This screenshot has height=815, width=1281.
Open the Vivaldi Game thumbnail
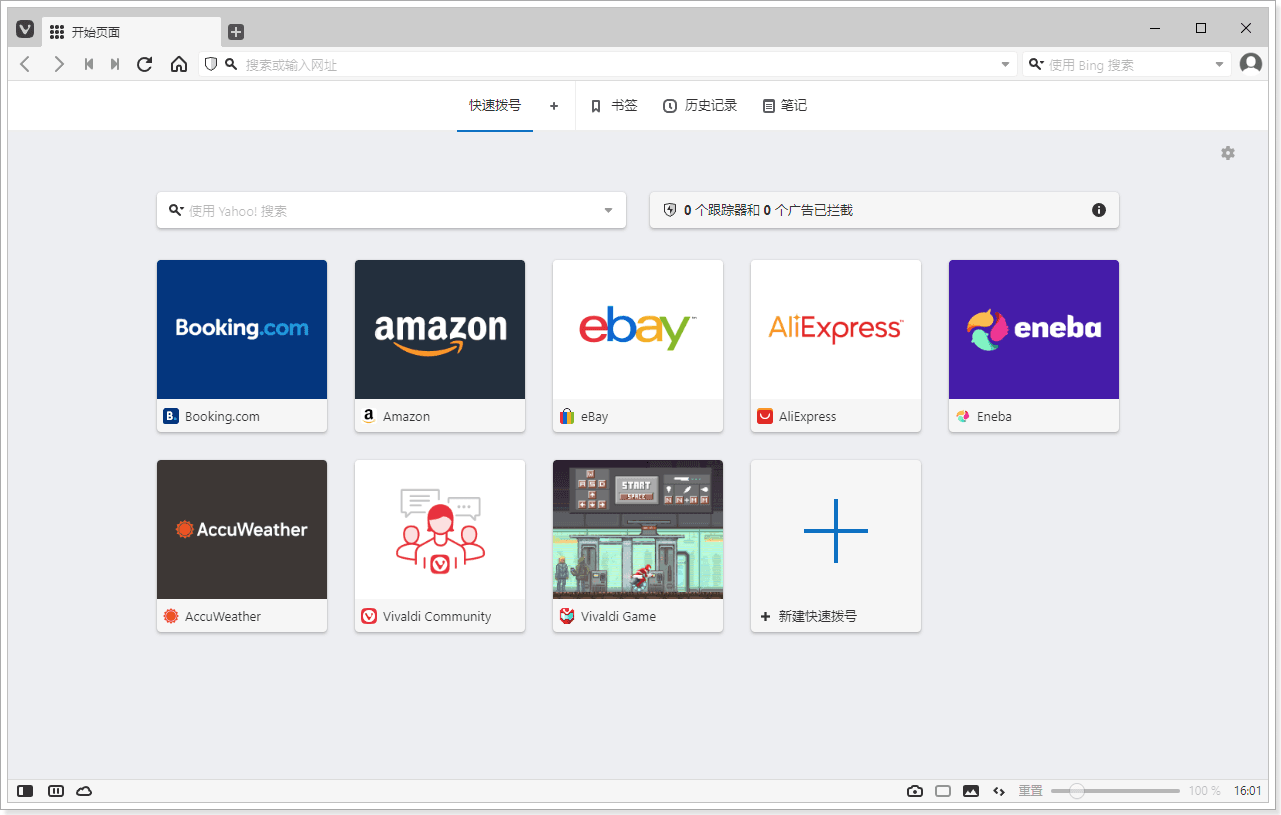pos(638,529)
